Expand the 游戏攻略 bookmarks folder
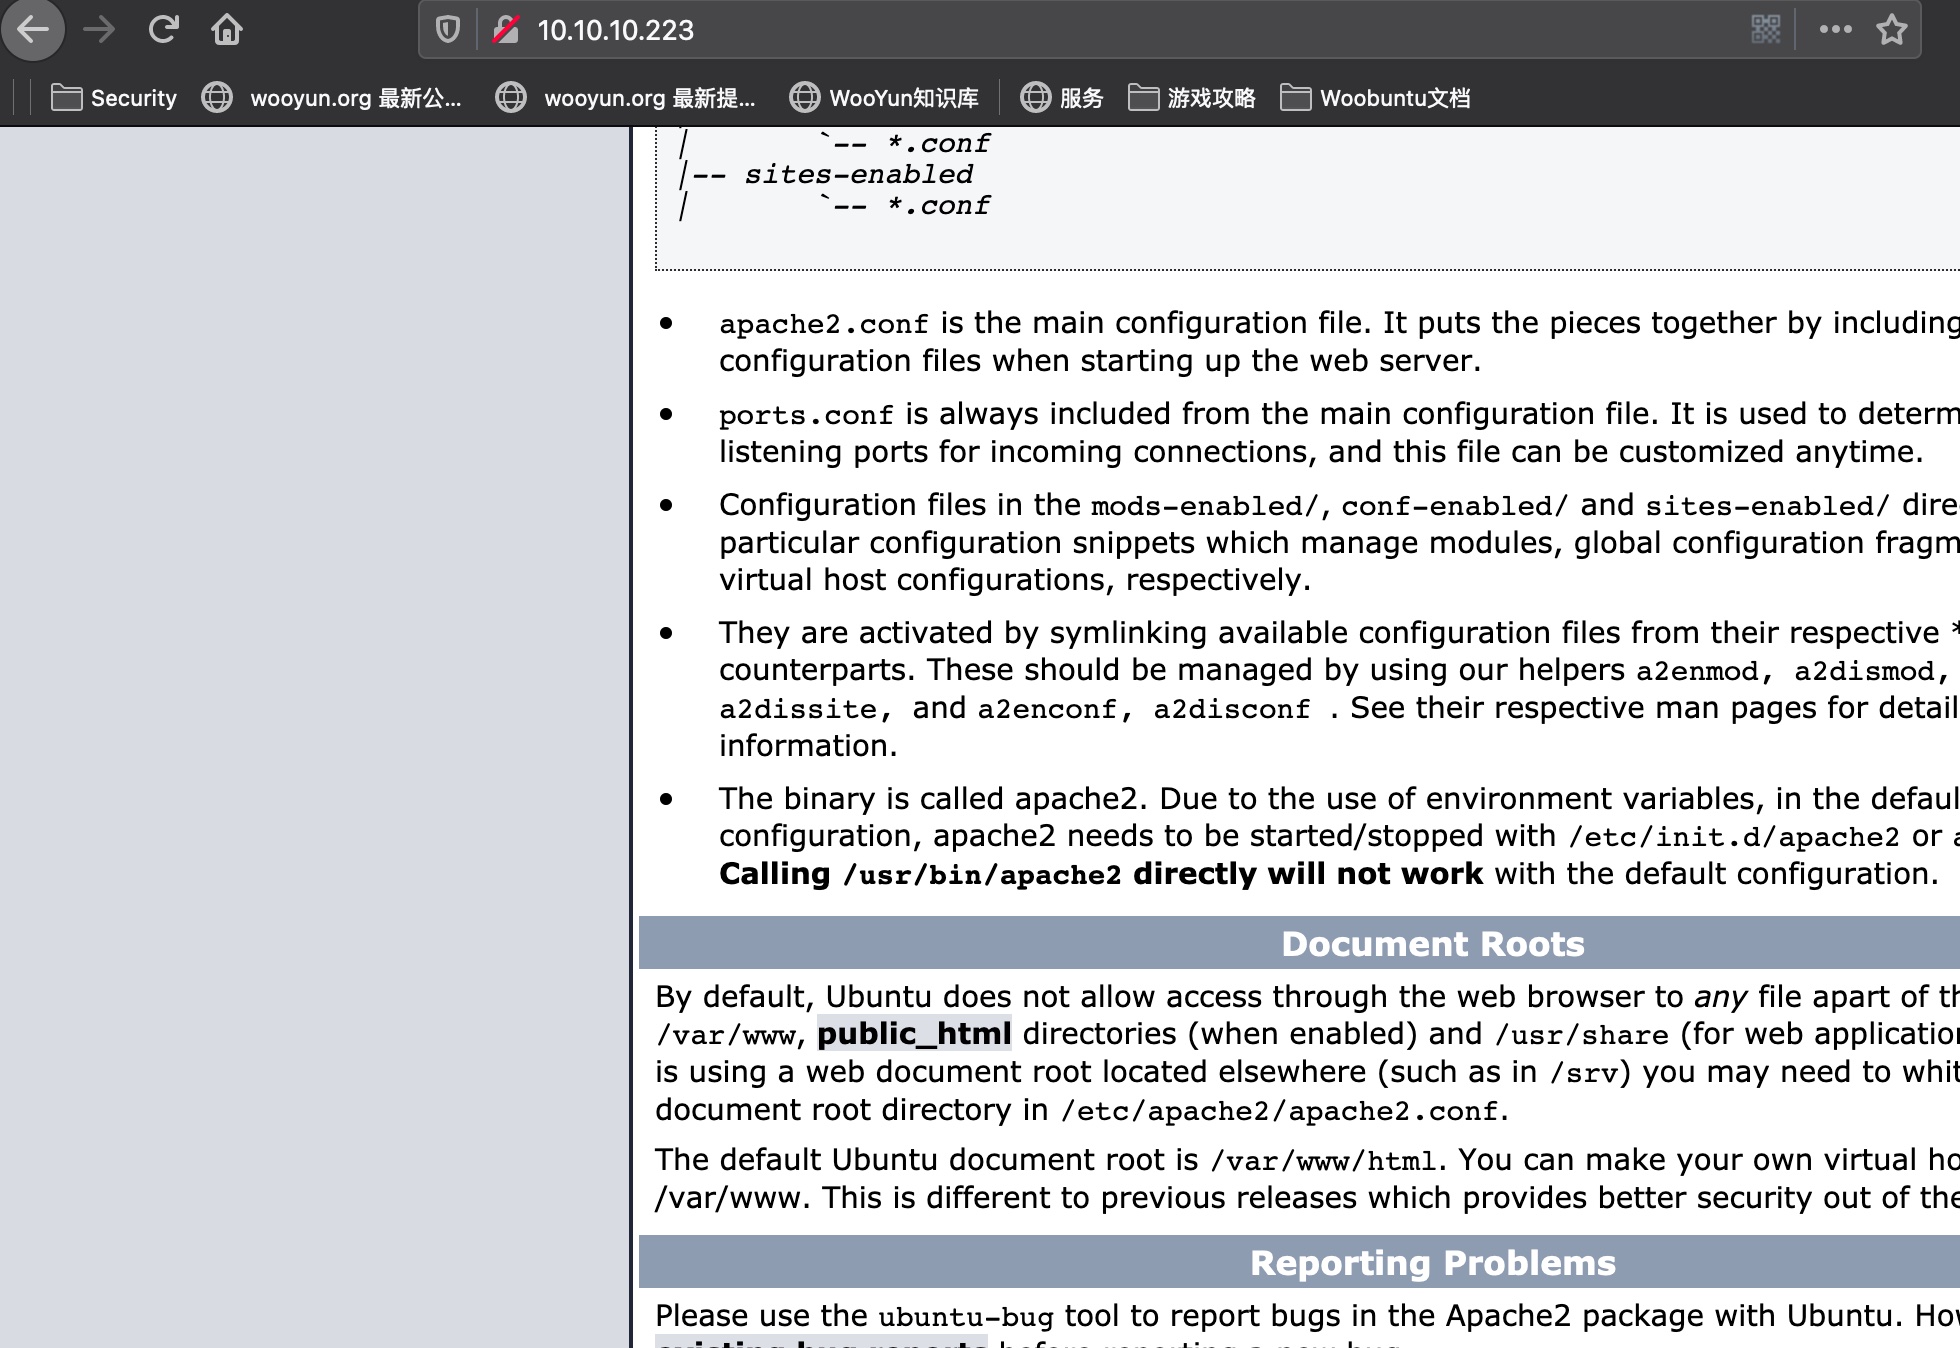The image size is (1960, 1348). pyautogui.click(x=1192, y=98)
